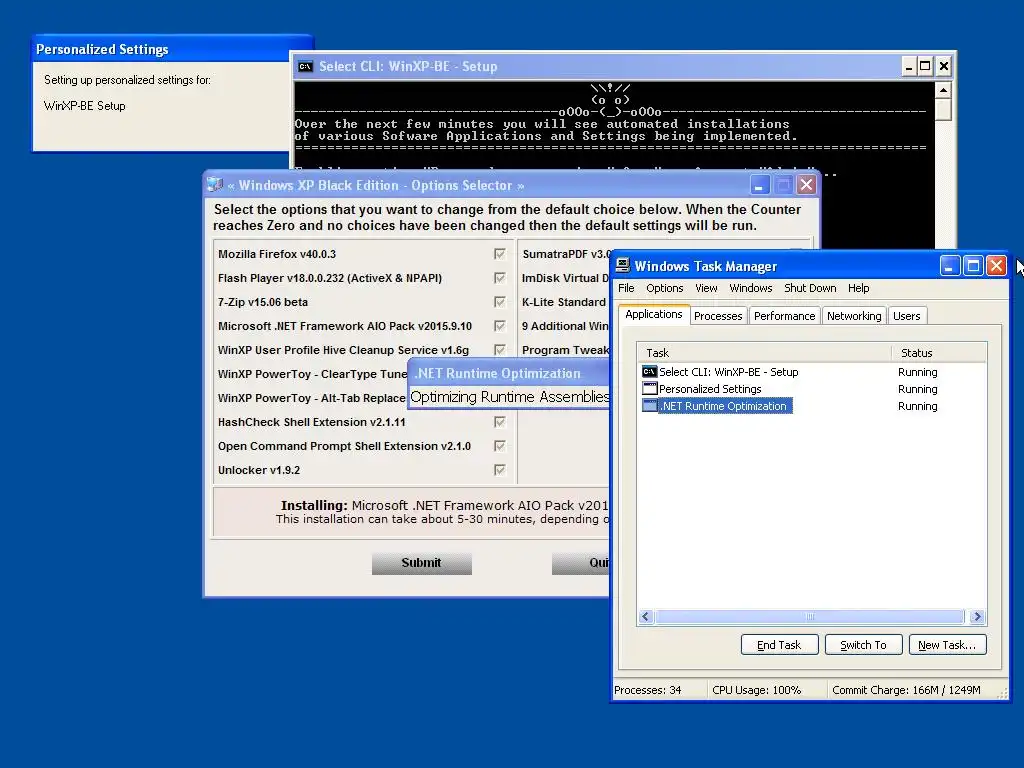Click the Submit button in Options Selector
Screen dimensions: 1024x768
pos(421,563)
